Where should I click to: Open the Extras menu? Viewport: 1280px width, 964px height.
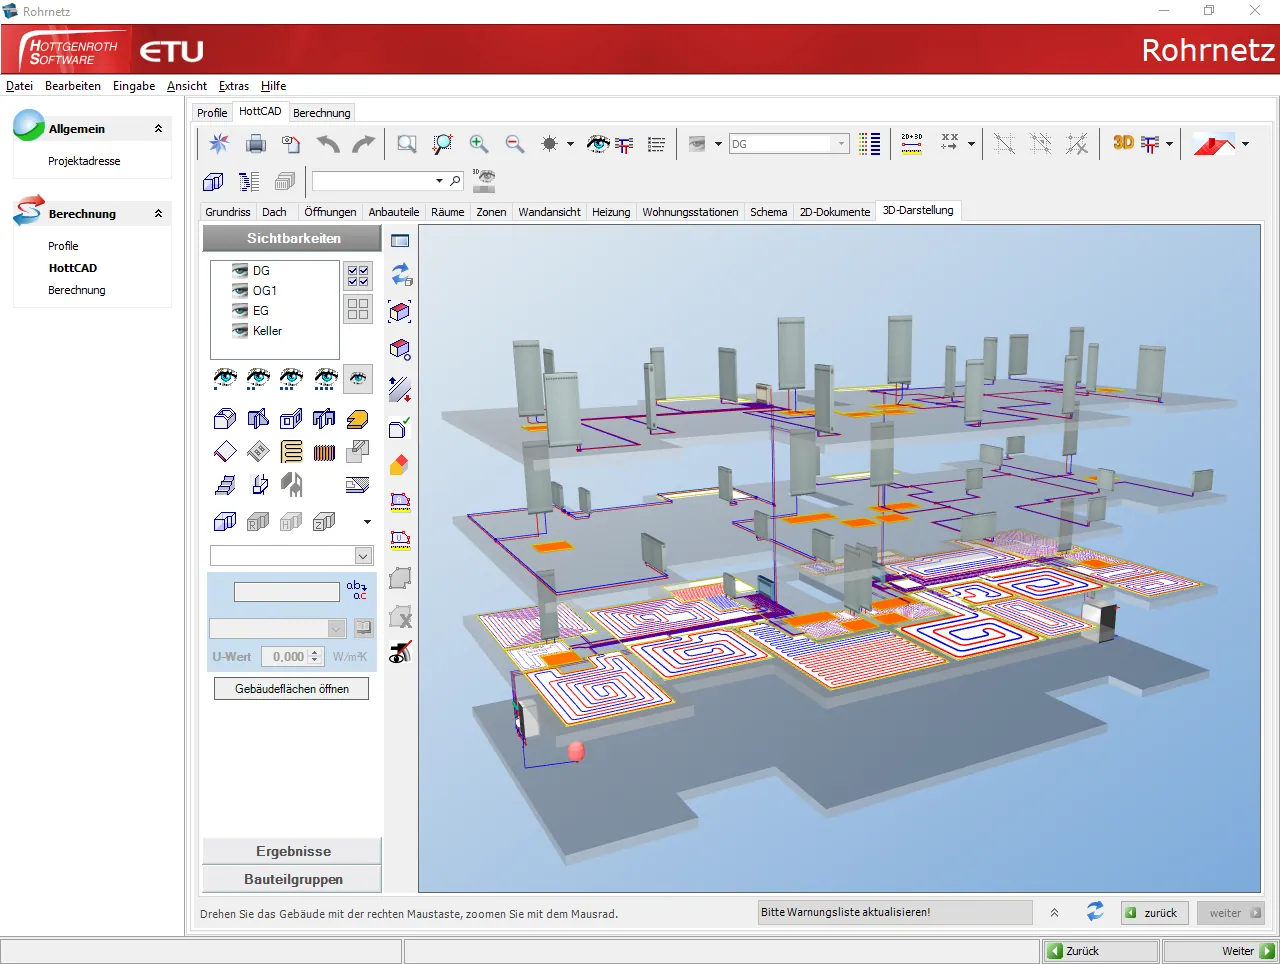pos(234,86)
